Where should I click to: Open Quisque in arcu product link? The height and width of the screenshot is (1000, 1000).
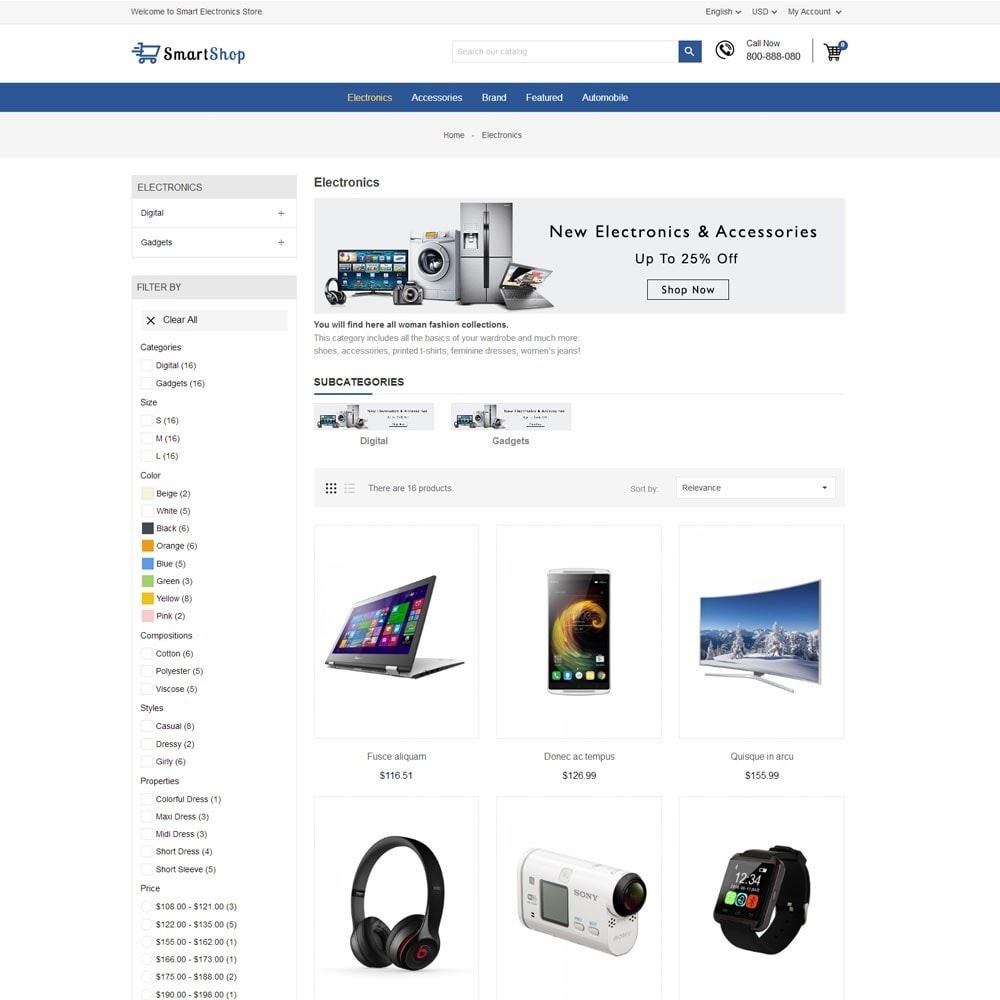coord(761,756)
